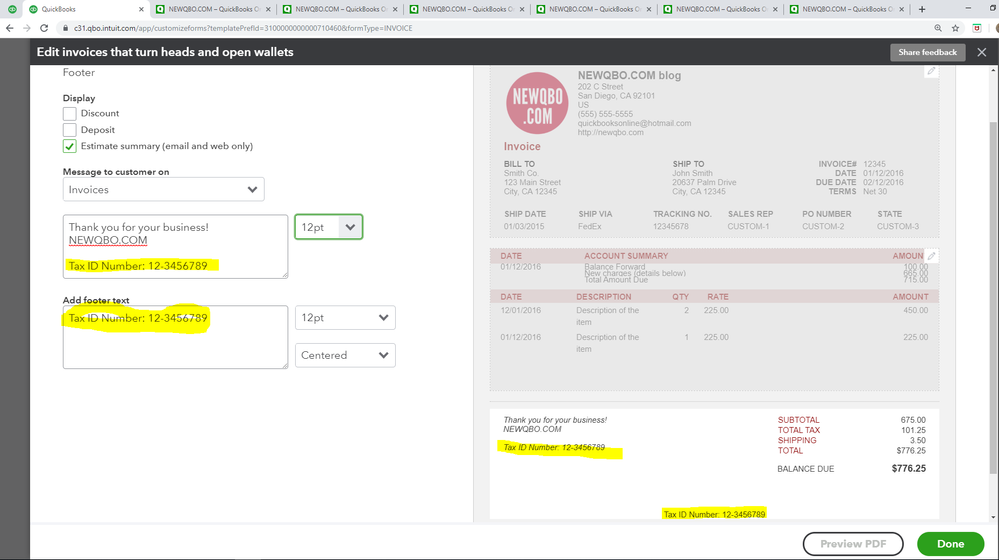
Task: View site info lock icon
Action: pos(65,28)
